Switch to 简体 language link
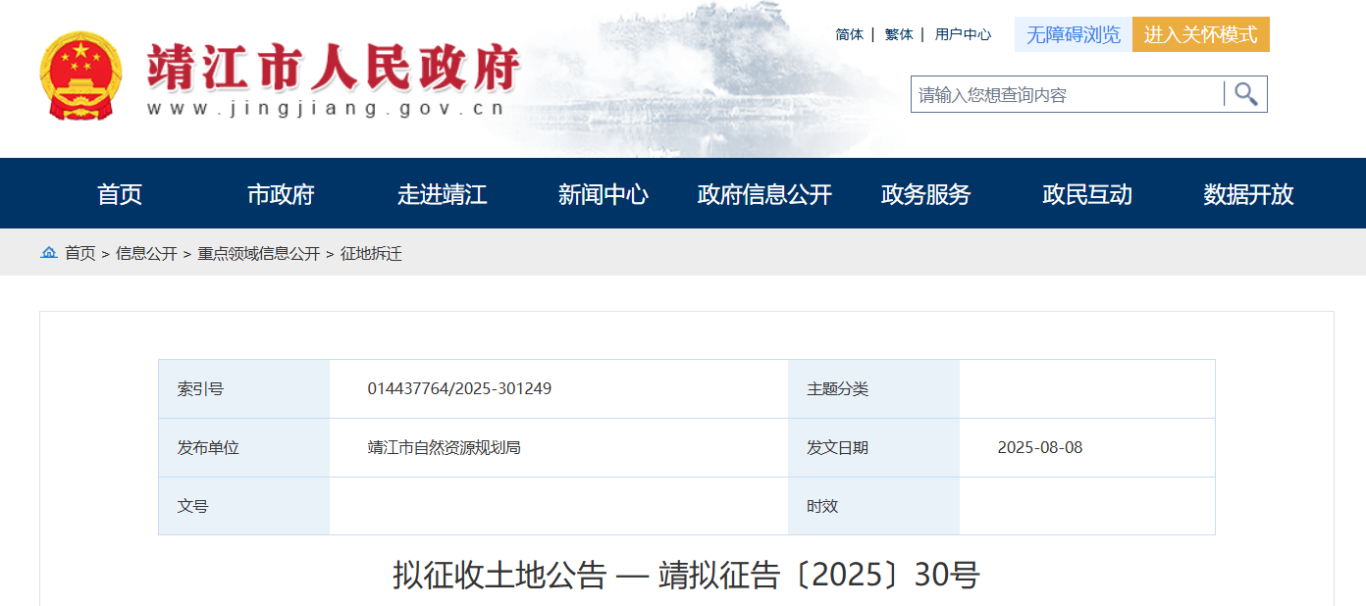Image resolution: width=1366 pixels, height=606 pixels. point(849,34)
